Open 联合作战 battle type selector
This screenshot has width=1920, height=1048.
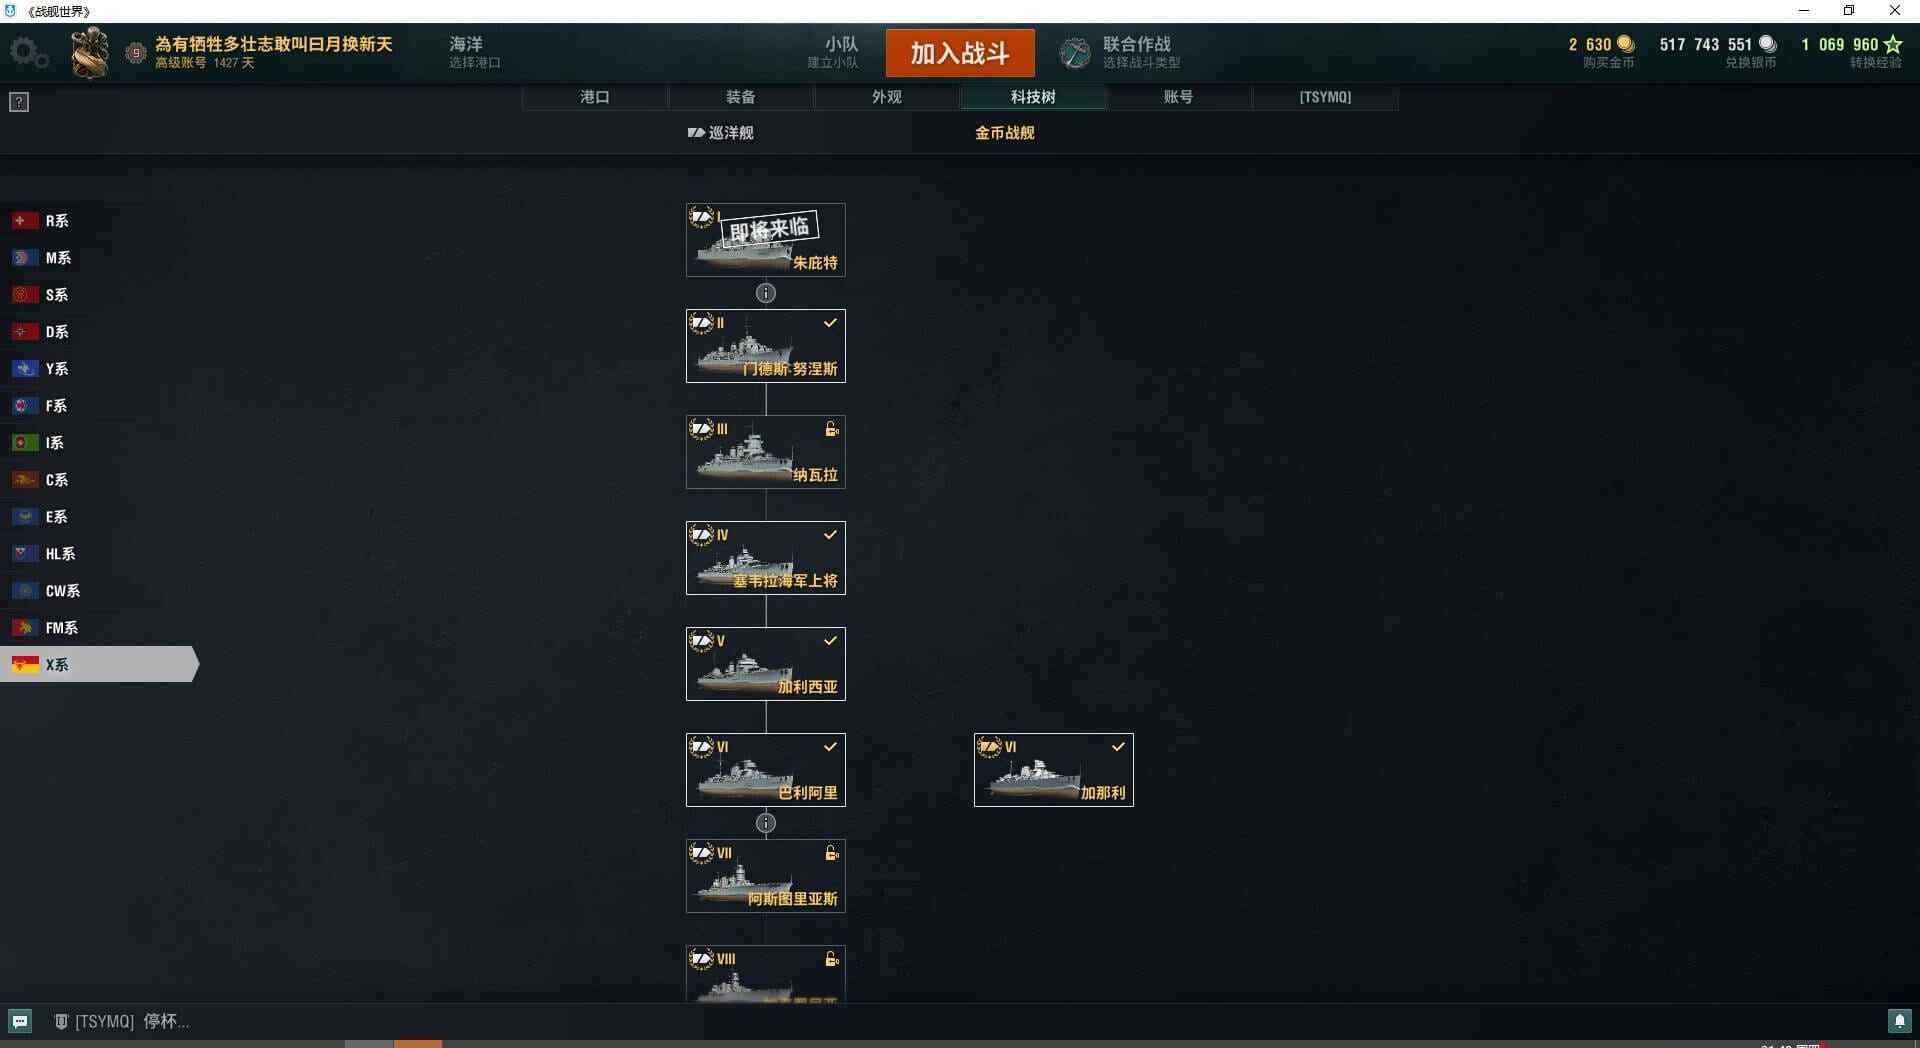pyautogui.click(x=1120, y=53)
